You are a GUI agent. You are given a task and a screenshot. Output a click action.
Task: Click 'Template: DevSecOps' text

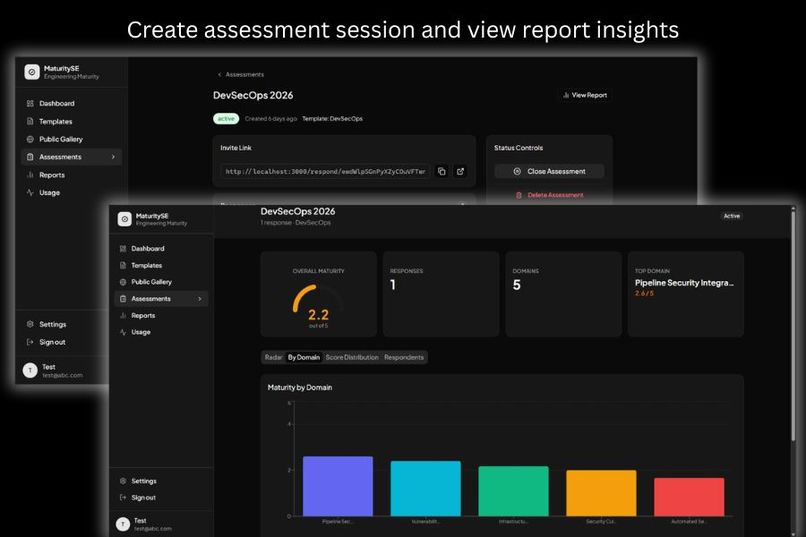332,119
